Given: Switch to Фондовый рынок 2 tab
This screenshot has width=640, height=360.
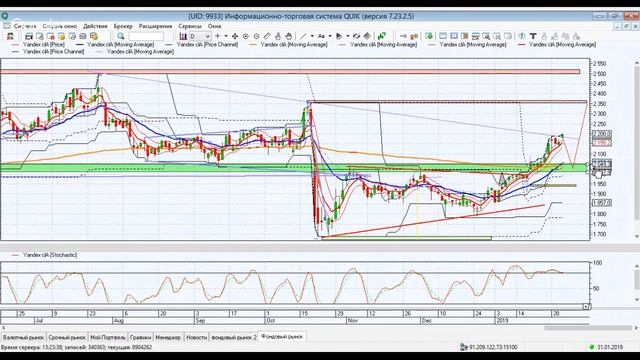Looking at the screenshot, I should tap(234, 337).
